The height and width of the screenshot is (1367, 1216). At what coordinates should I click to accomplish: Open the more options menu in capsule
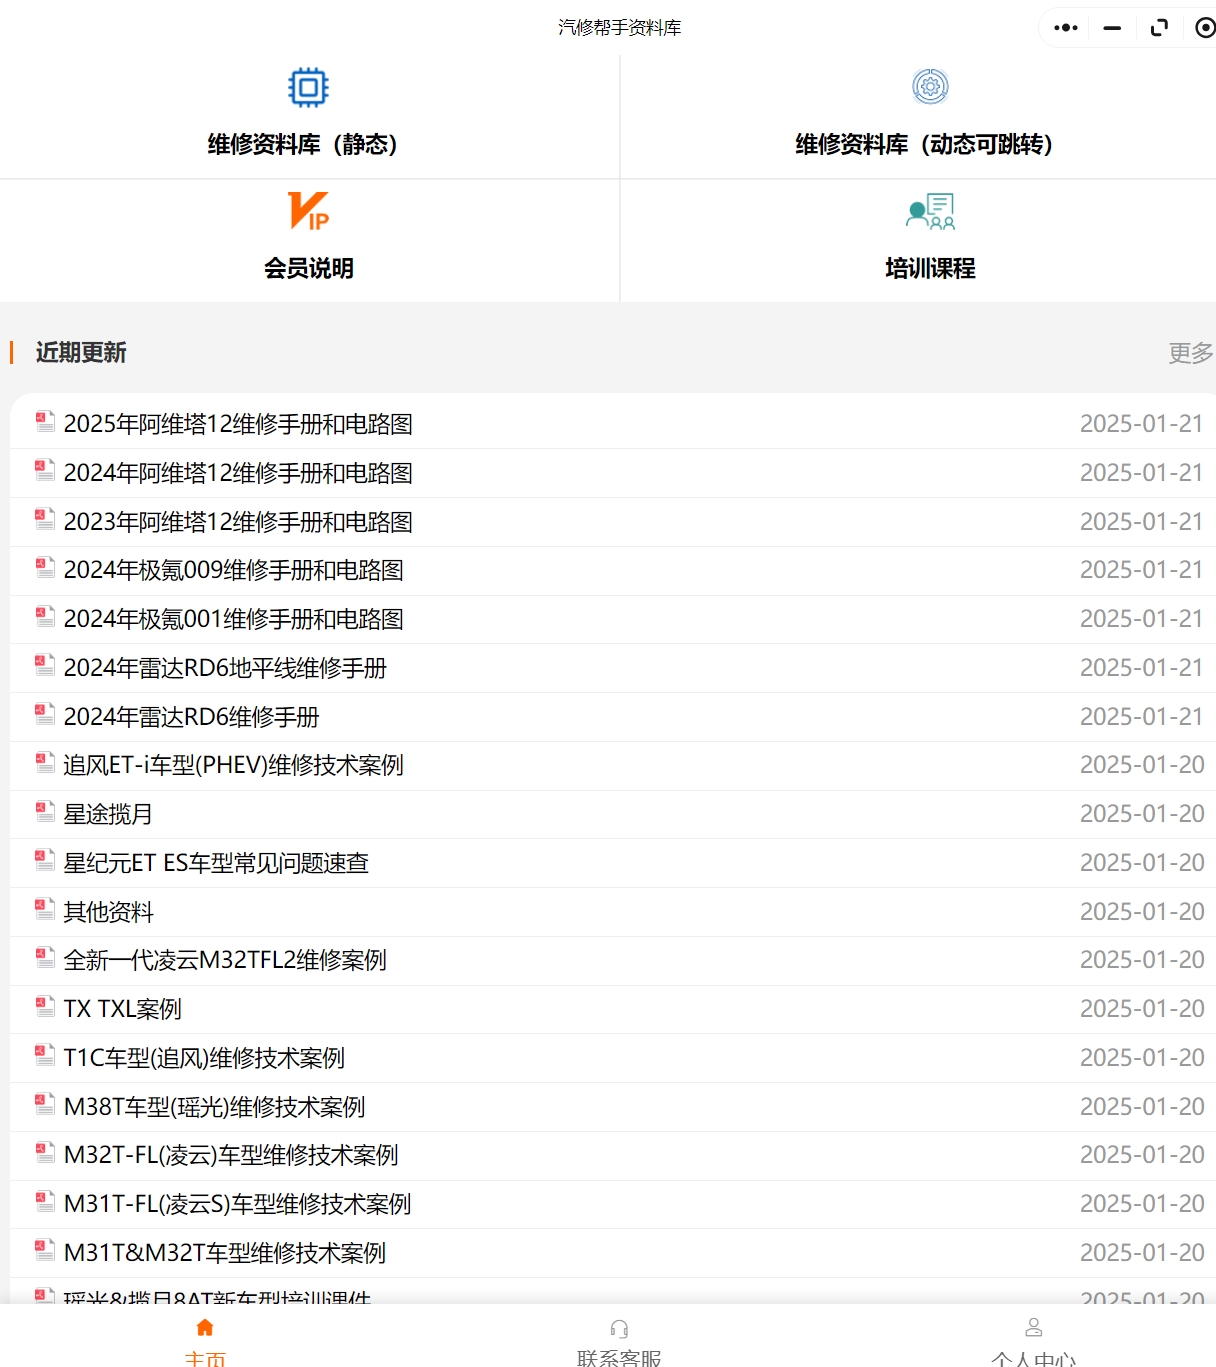point(1064,28)
